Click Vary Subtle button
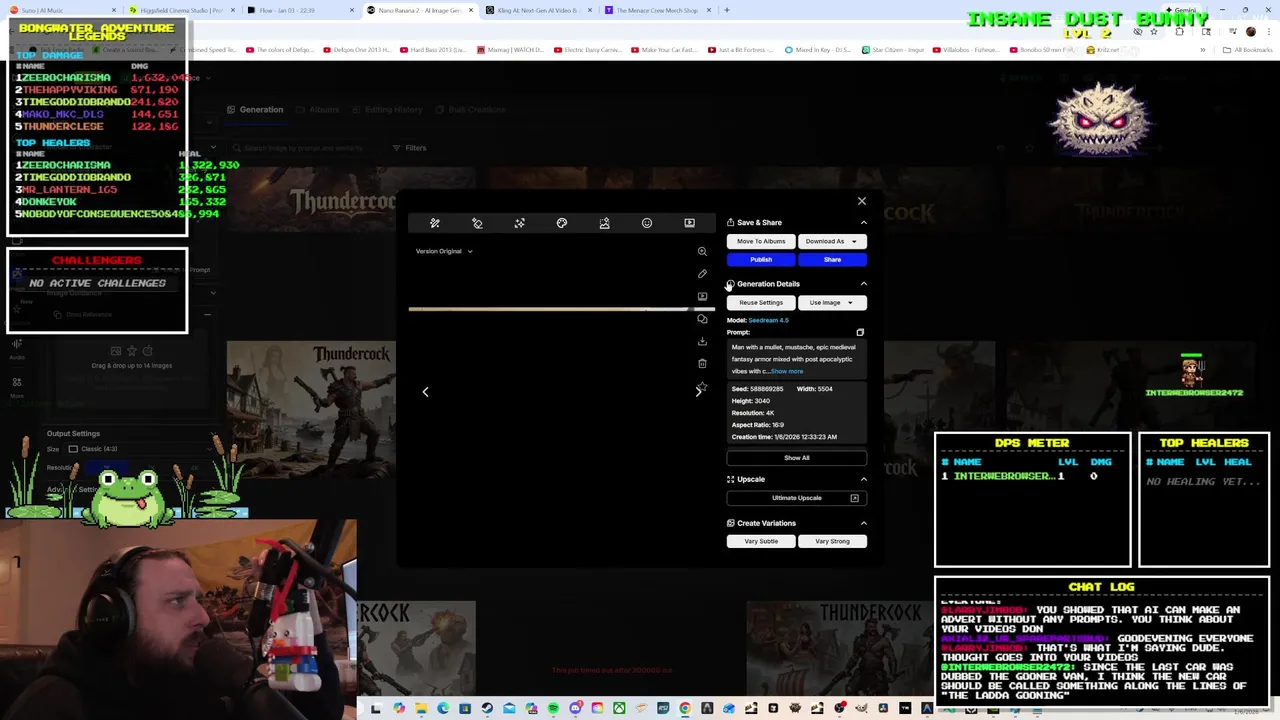 761,541
